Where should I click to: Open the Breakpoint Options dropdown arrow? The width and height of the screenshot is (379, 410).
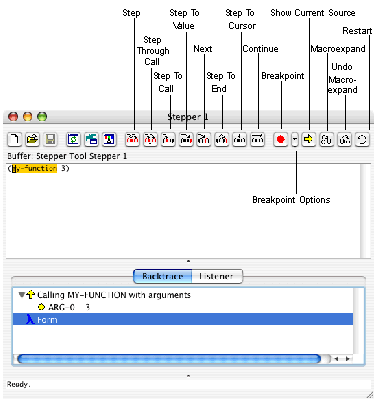coord(295,139)
